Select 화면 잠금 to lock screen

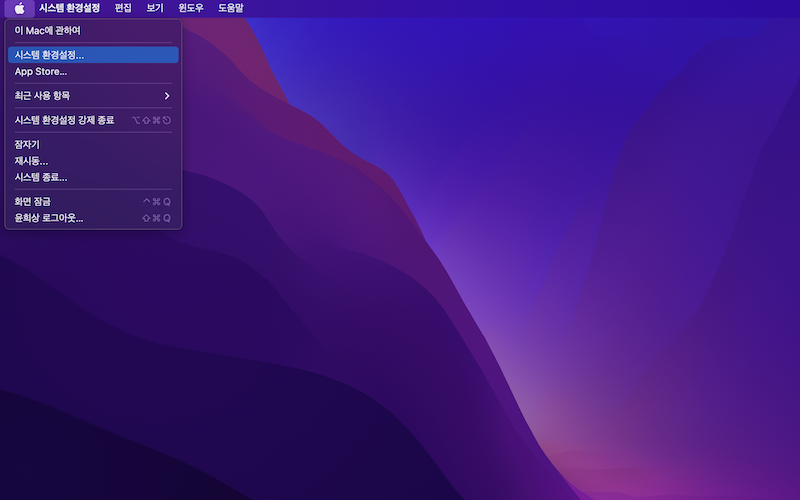pos(93,202)
